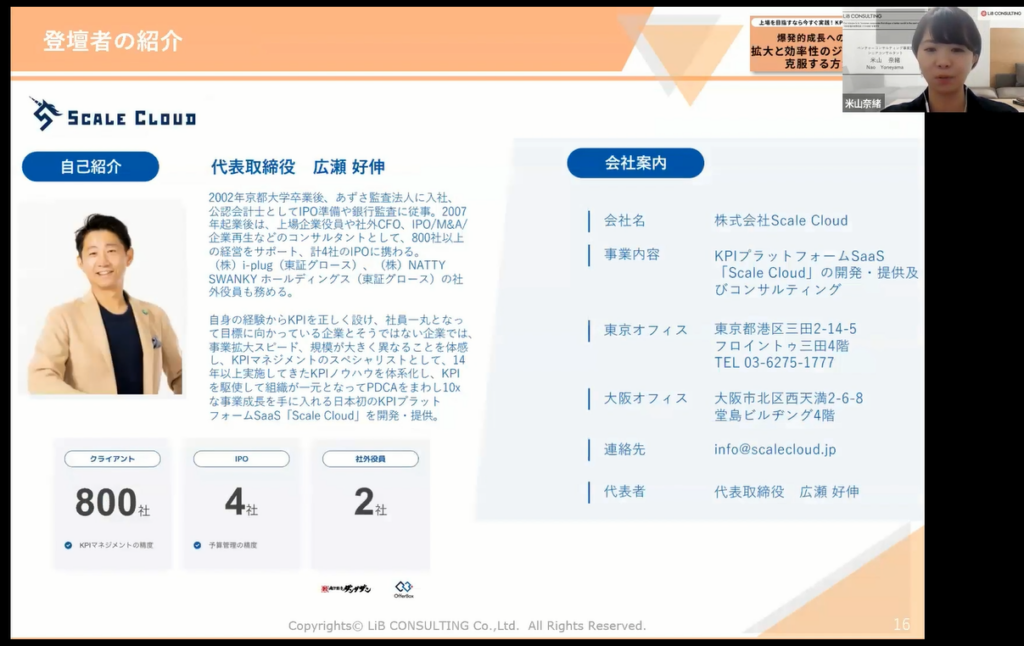
Task: Click the IPO badge
Action: click(241, 459)
